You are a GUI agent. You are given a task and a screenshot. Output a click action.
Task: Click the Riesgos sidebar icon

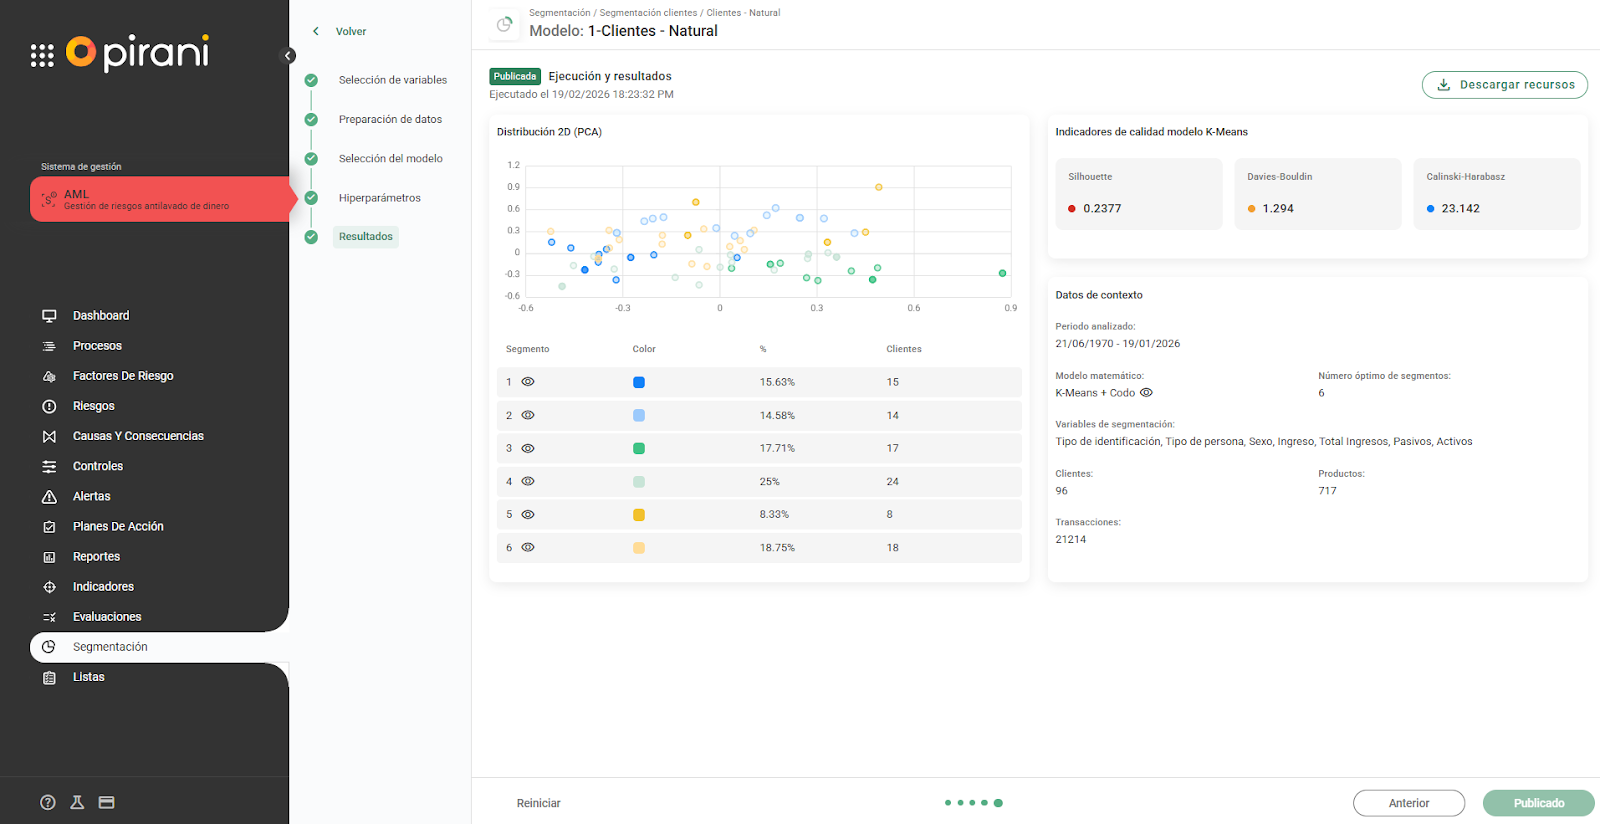[x=49, y=407]
